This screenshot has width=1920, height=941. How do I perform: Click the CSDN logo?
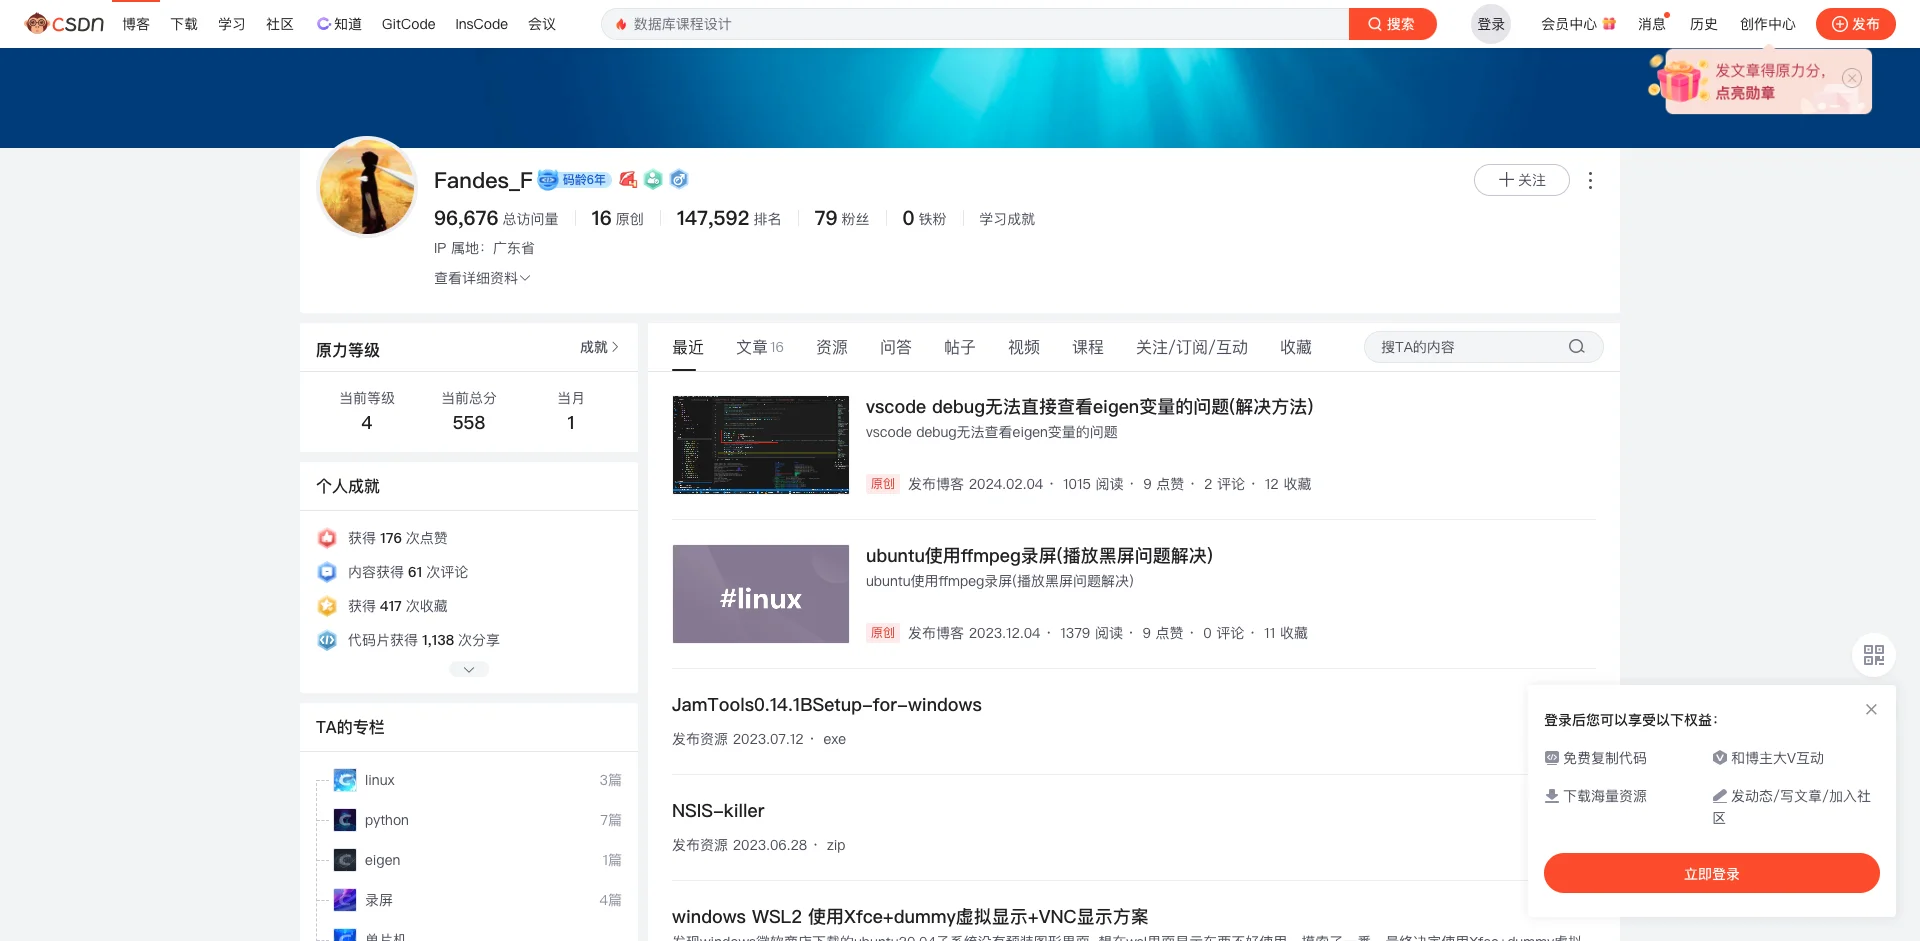tap(64, 23)
